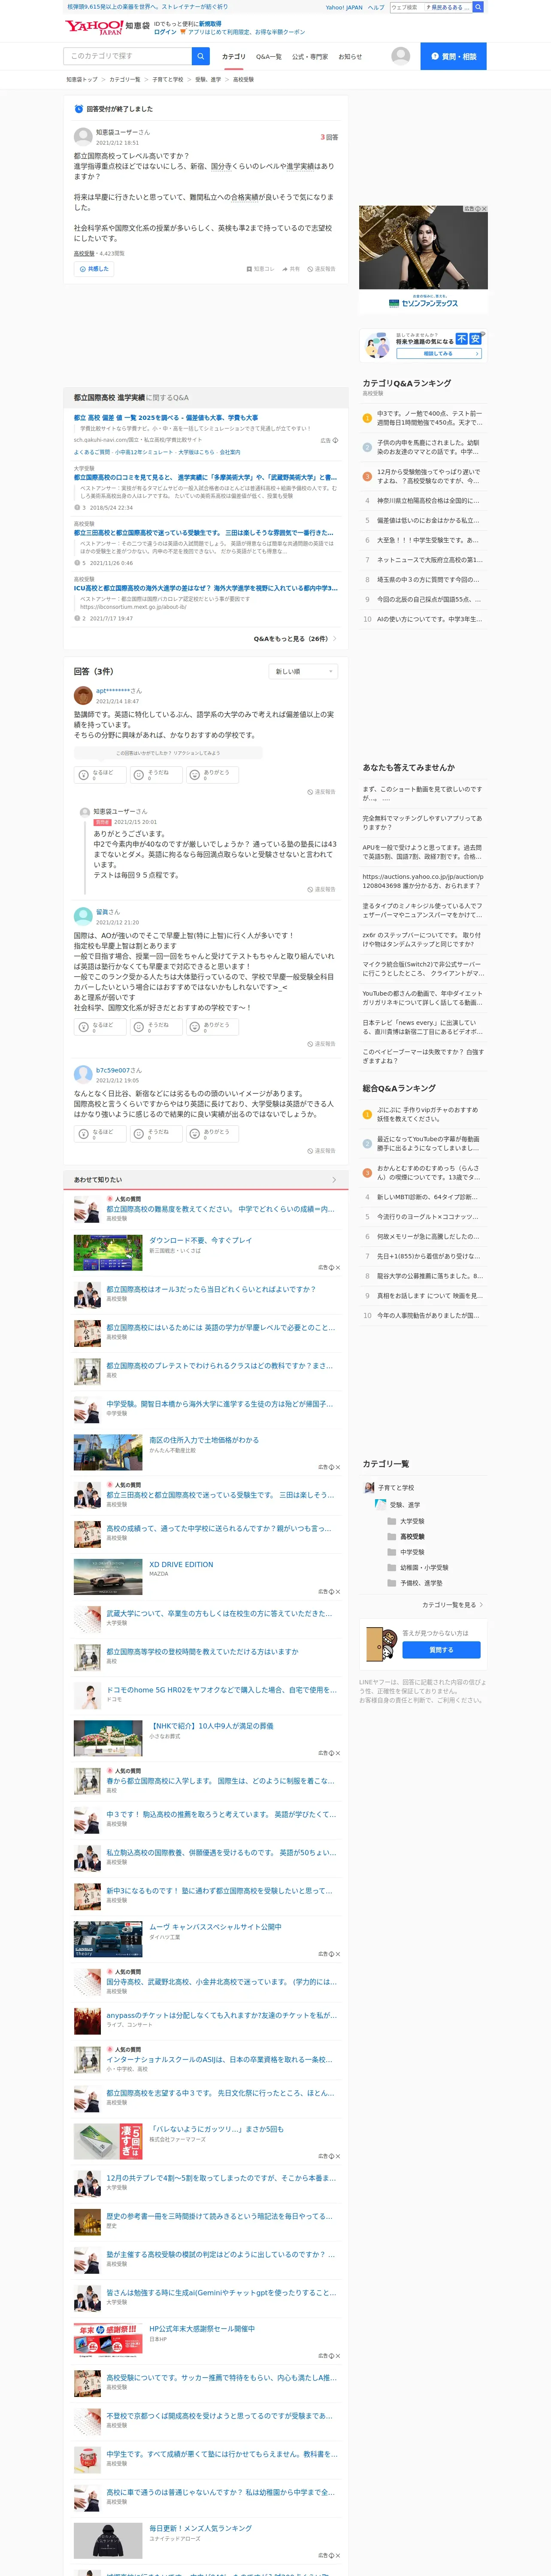
Task: Open the お知らせ tab
Action: click(x=350, y=57)
